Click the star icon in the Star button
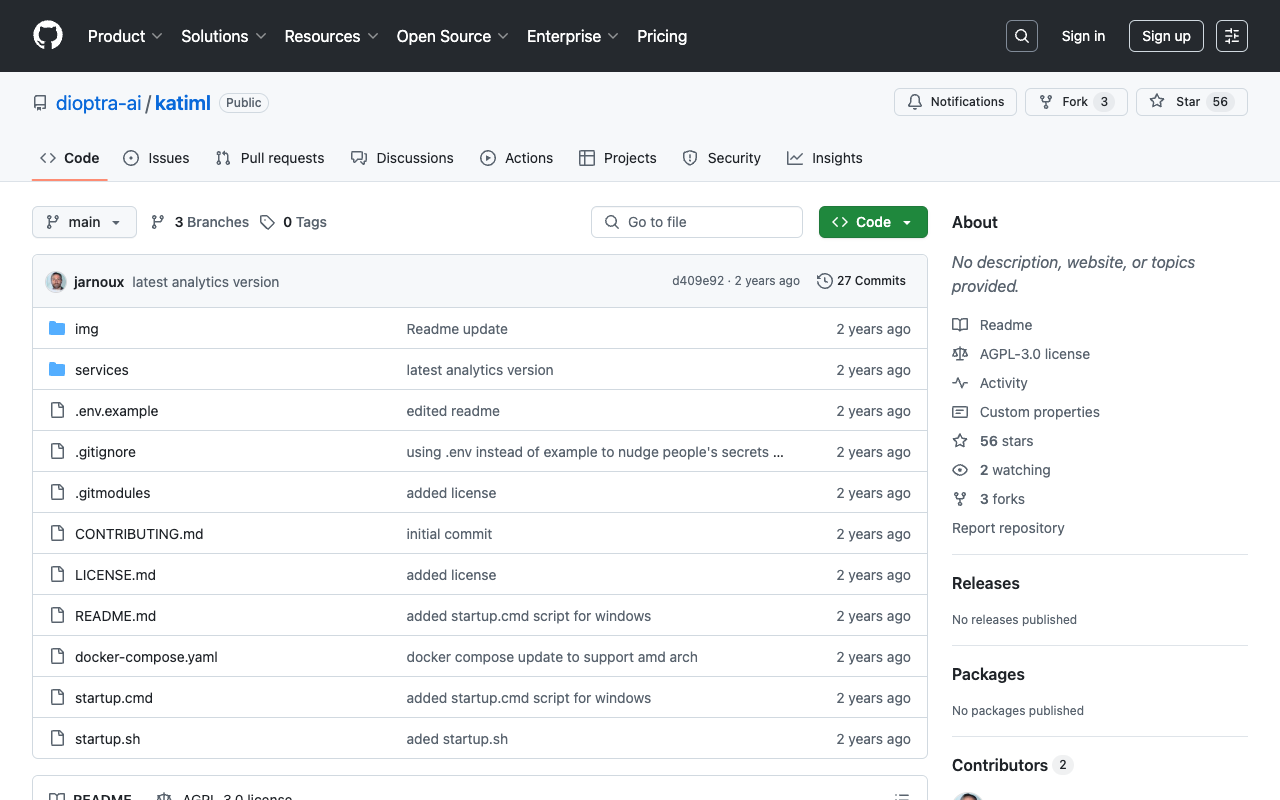 pos(1157,102)
